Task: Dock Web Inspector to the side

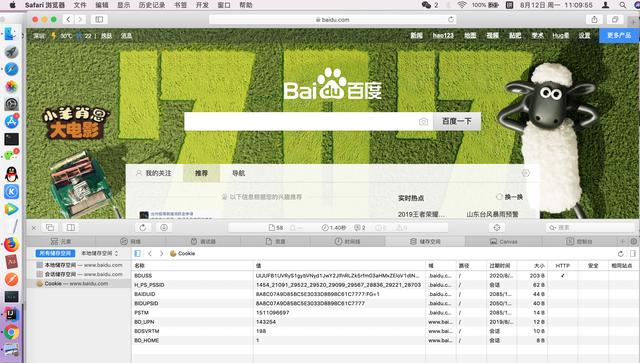Action: [71, 227]
